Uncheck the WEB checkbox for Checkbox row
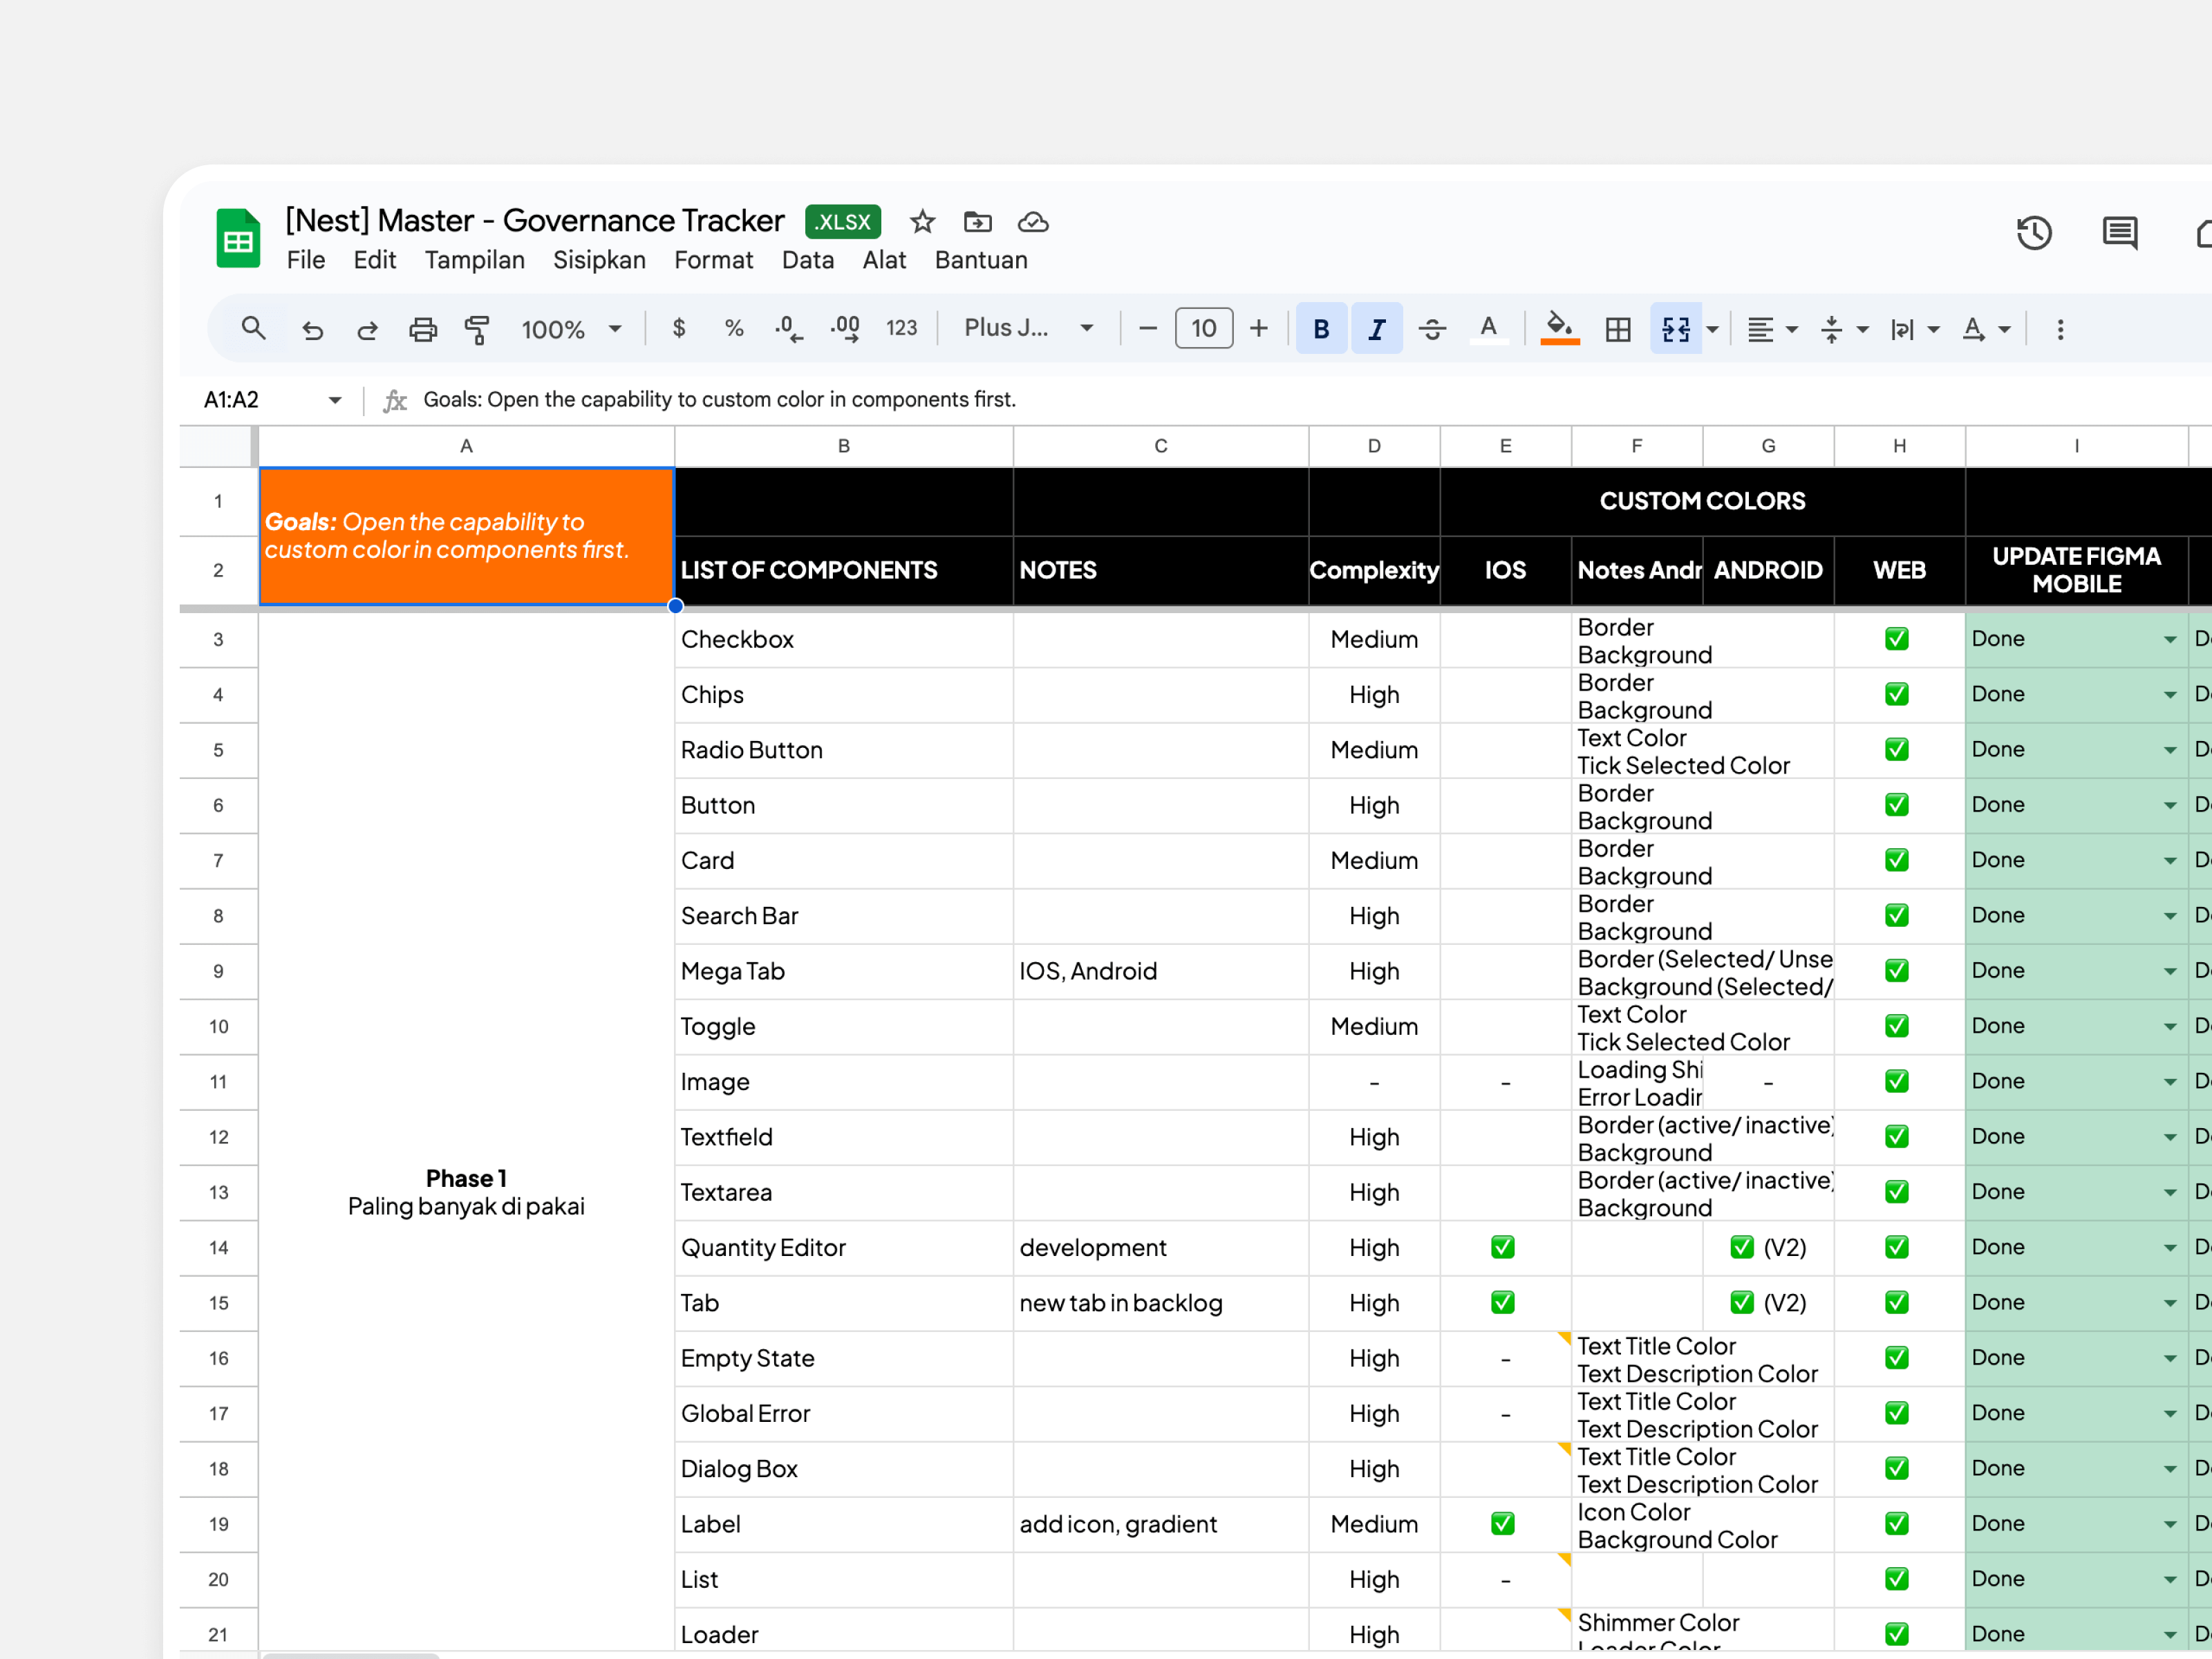Viewport: 2212px width, 1659px height. coord(1896,639)
